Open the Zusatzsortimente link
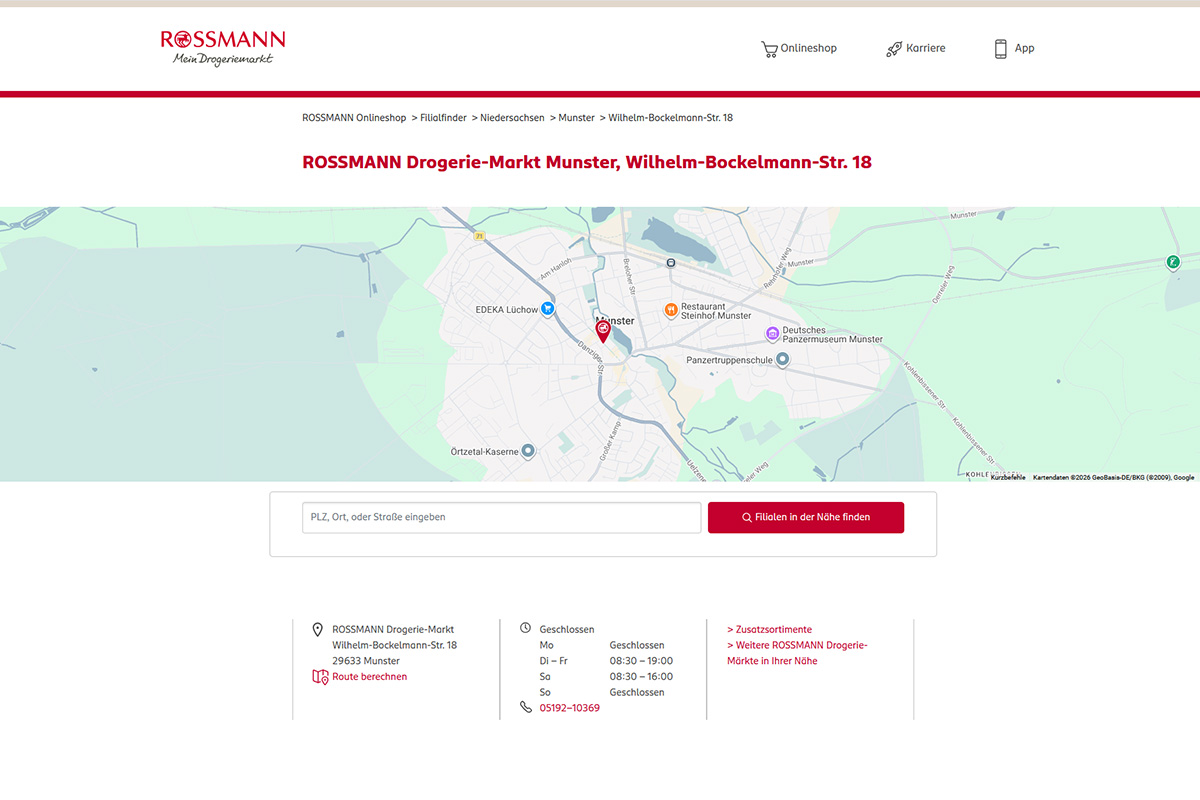This screenshot has height=800, width=1200. coord(770,630)
